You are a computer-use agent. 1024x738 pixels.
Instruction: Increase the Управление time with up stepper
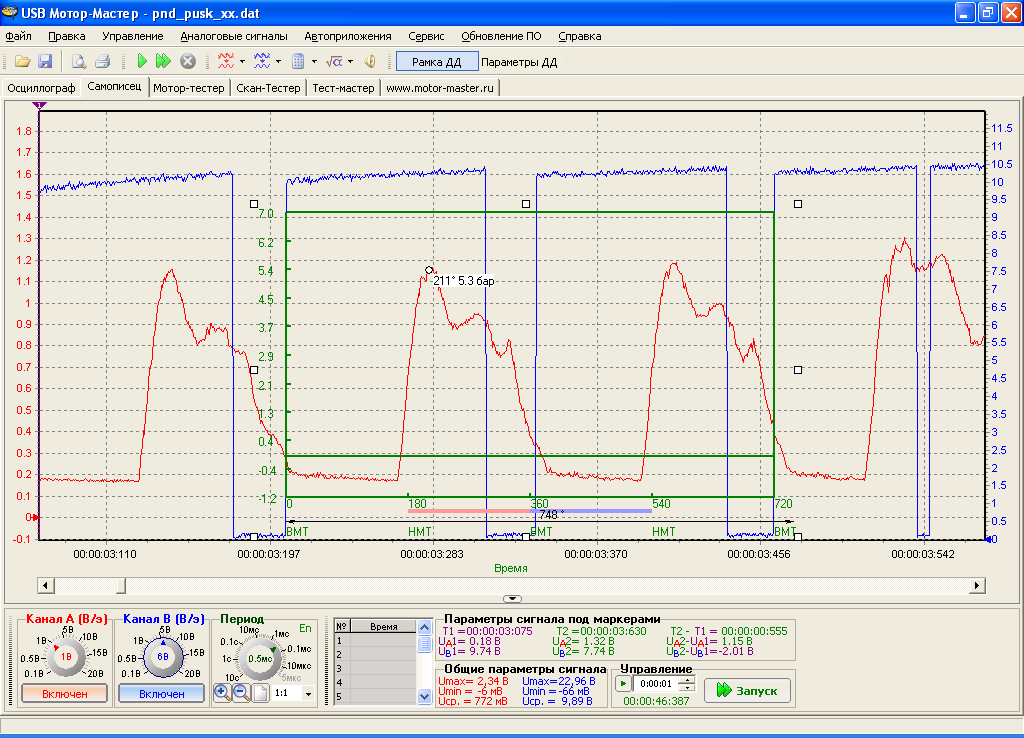pos(686,680)
